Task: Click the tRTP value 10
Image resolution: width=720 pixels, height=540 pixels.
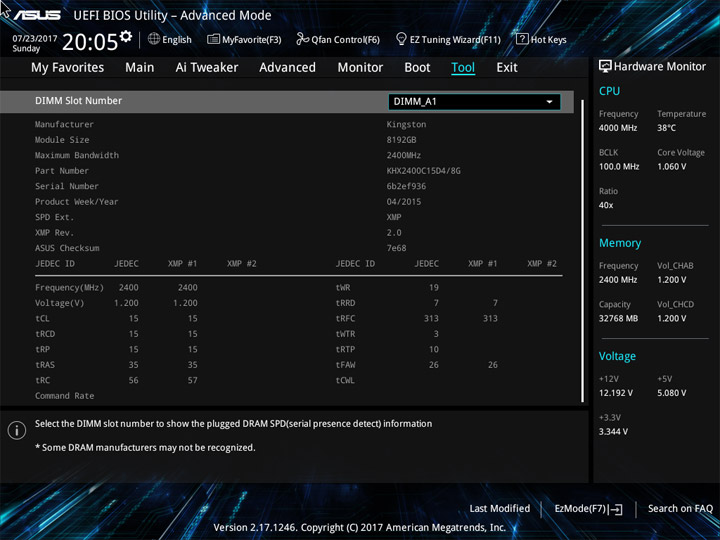Action: click(434, 349)
